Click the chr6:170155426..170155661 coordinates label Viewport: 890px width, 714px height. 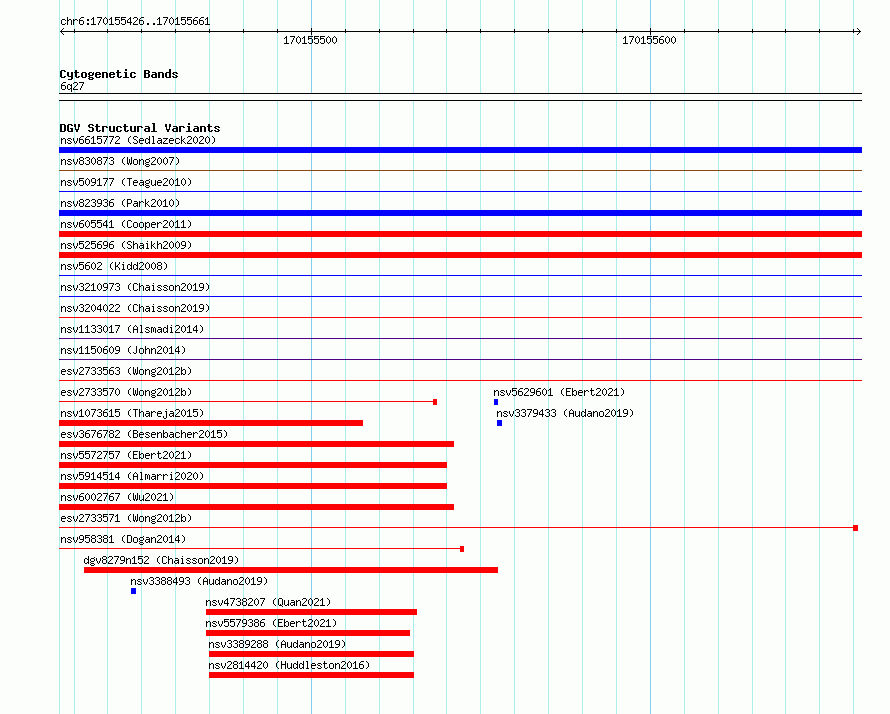(x=135, y=22)
